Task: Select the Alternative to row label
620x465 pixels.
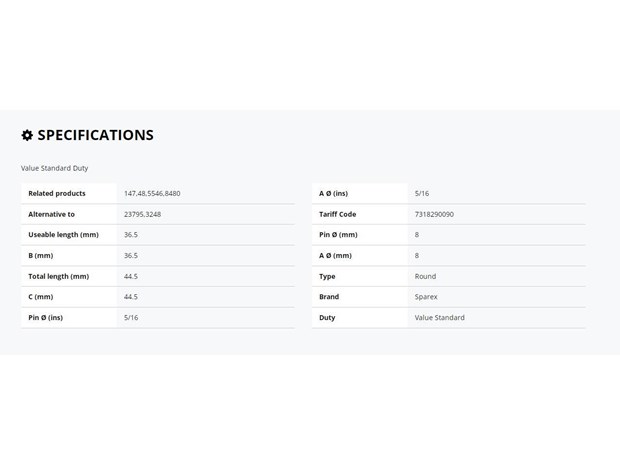Action: [51, 214]
